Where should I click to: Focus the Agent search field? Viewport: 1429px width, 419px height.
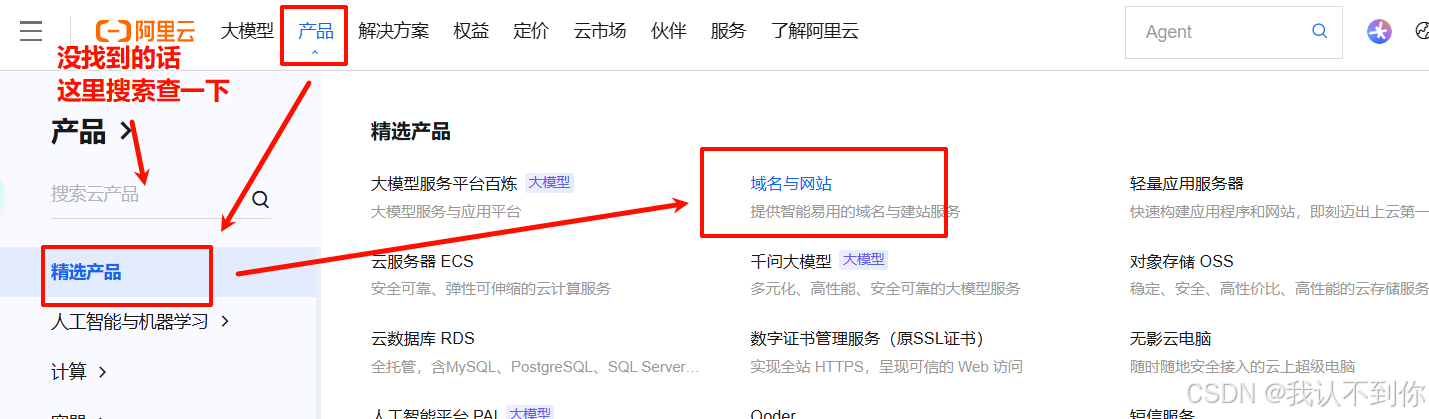(x=1233, y=32)
